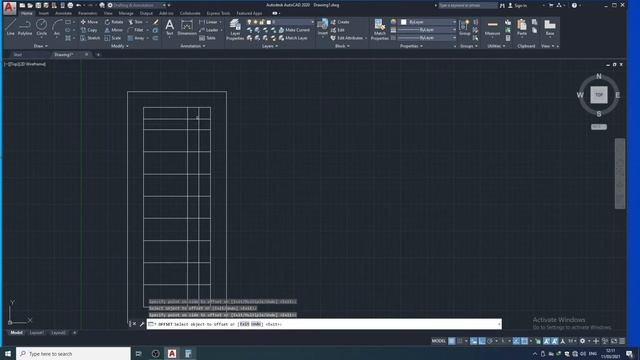The width and height of the screenshot is (640, 360).
Task: Click the Base view icon
Action: 550,27
